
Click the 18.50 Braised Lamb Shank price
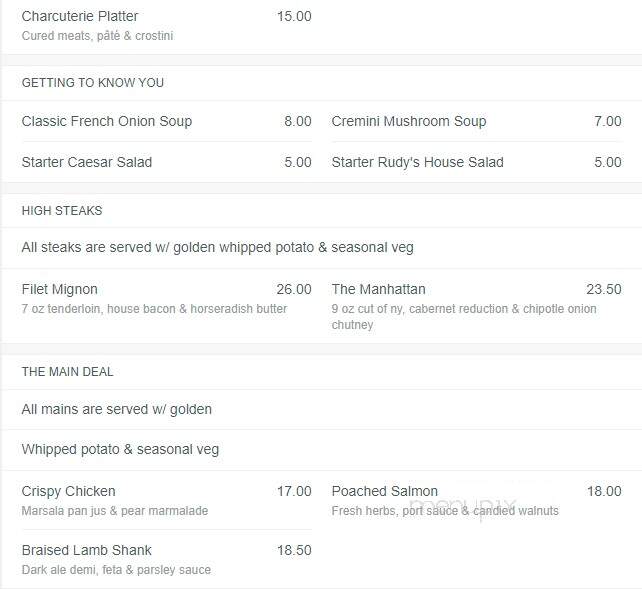pos(294,550)
